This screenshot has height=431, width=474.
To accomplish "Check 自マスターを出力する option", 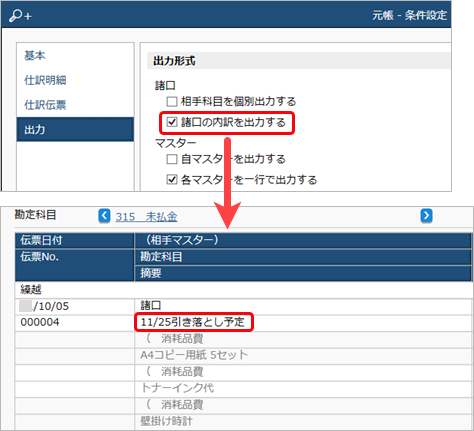I will point(172,159).
